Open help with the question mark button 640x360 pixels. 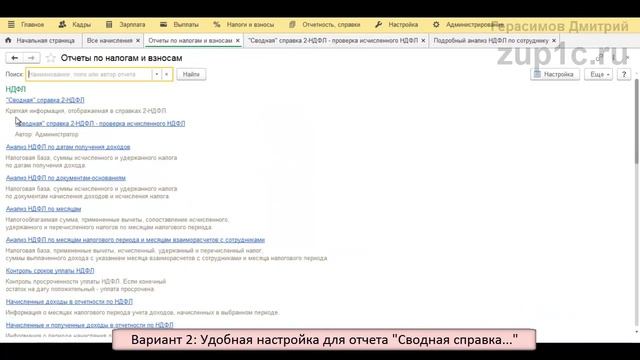point(624,74)
